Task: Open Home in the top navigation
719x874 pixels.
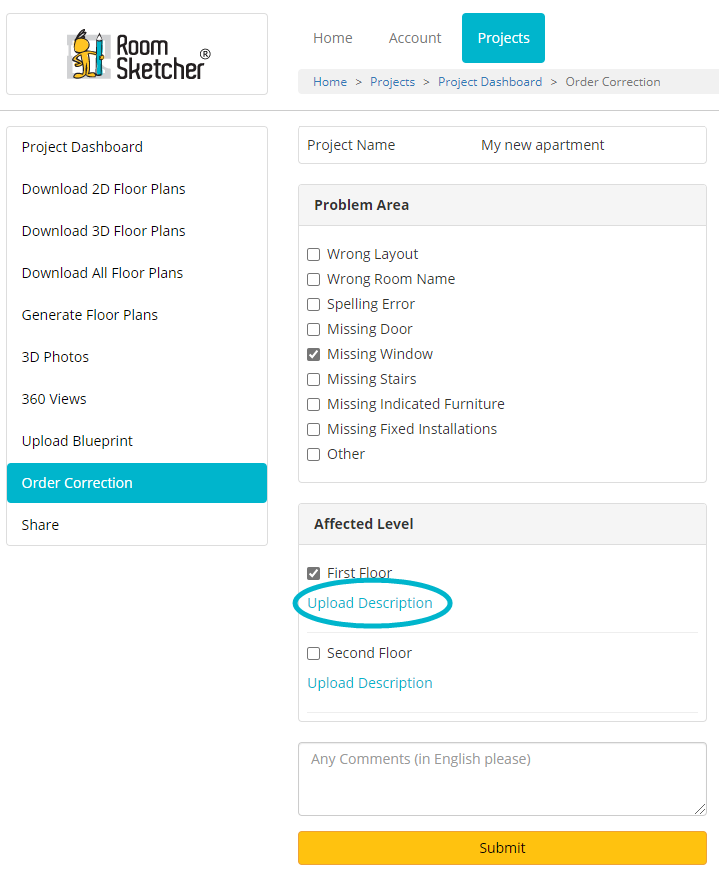Action: pos(333,38)
